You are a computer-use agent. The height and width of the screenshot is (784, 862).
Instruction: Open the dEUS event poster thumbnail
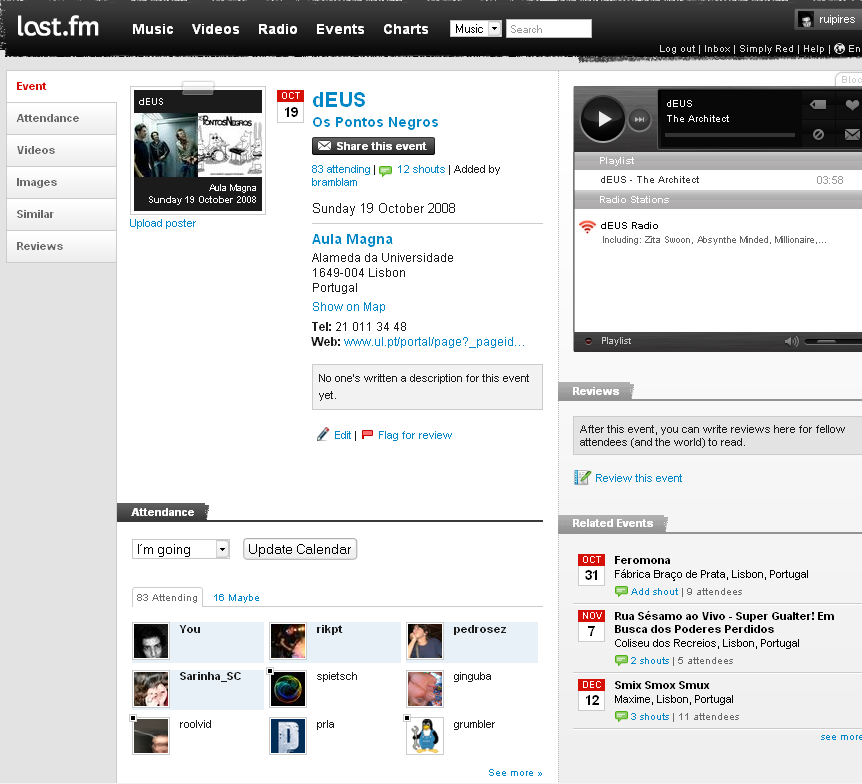198,150
